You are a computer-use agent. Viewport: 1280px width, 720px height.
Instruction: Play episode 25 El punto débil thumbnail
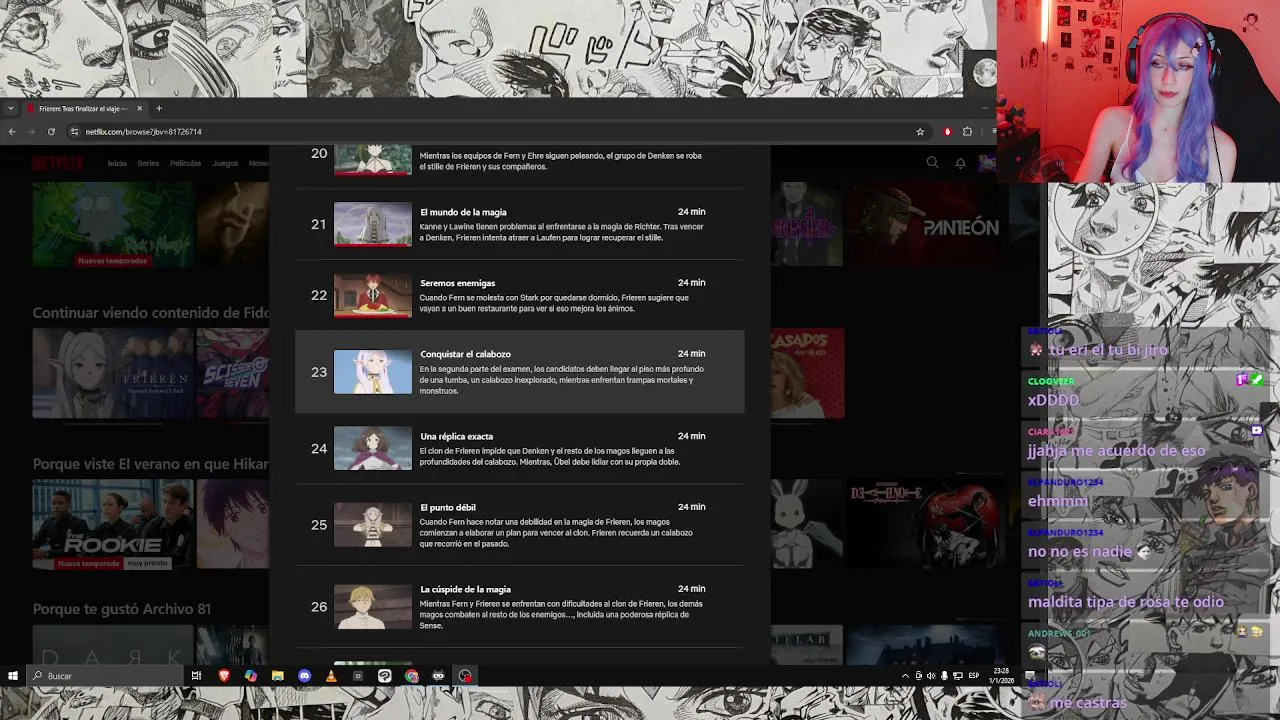coord(372,525)
